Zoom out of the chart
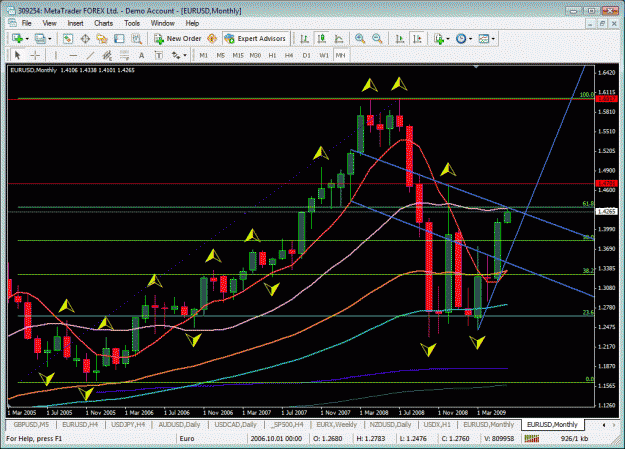 click(377, 39)
